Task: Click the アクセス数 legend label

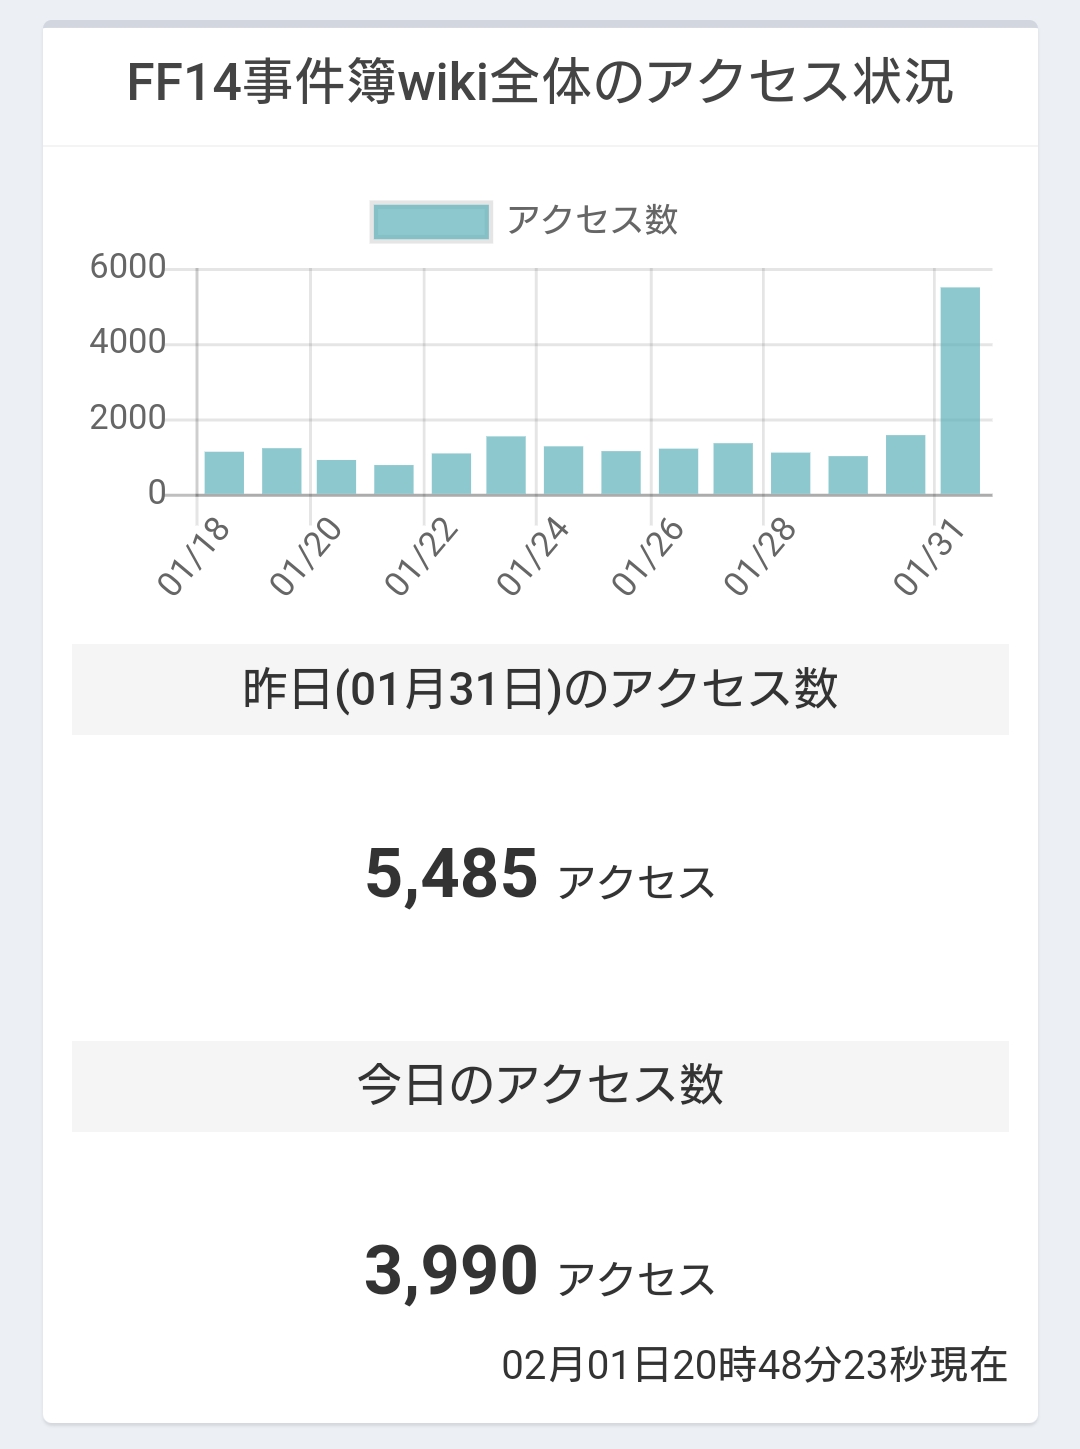Action: click(x=592, y=220)
